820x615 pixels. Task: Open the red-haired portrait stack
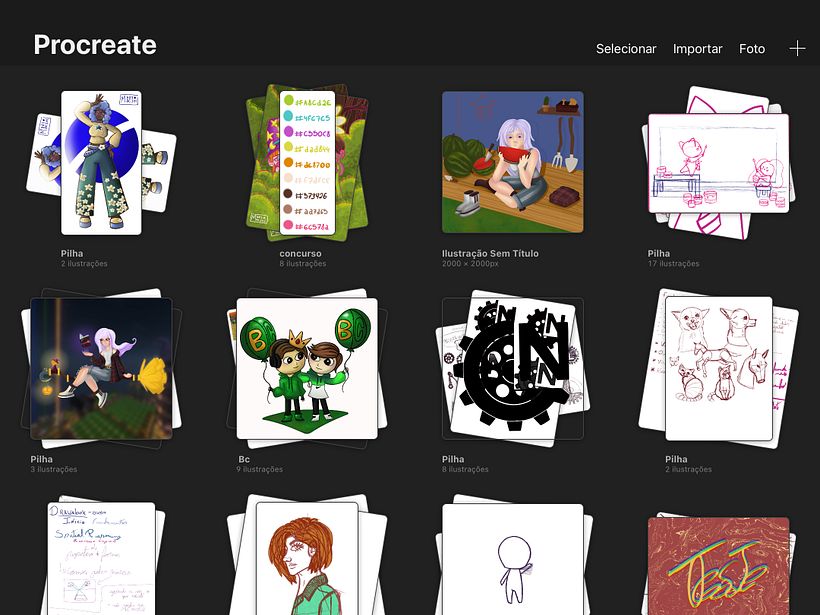[x=306, y=560]
